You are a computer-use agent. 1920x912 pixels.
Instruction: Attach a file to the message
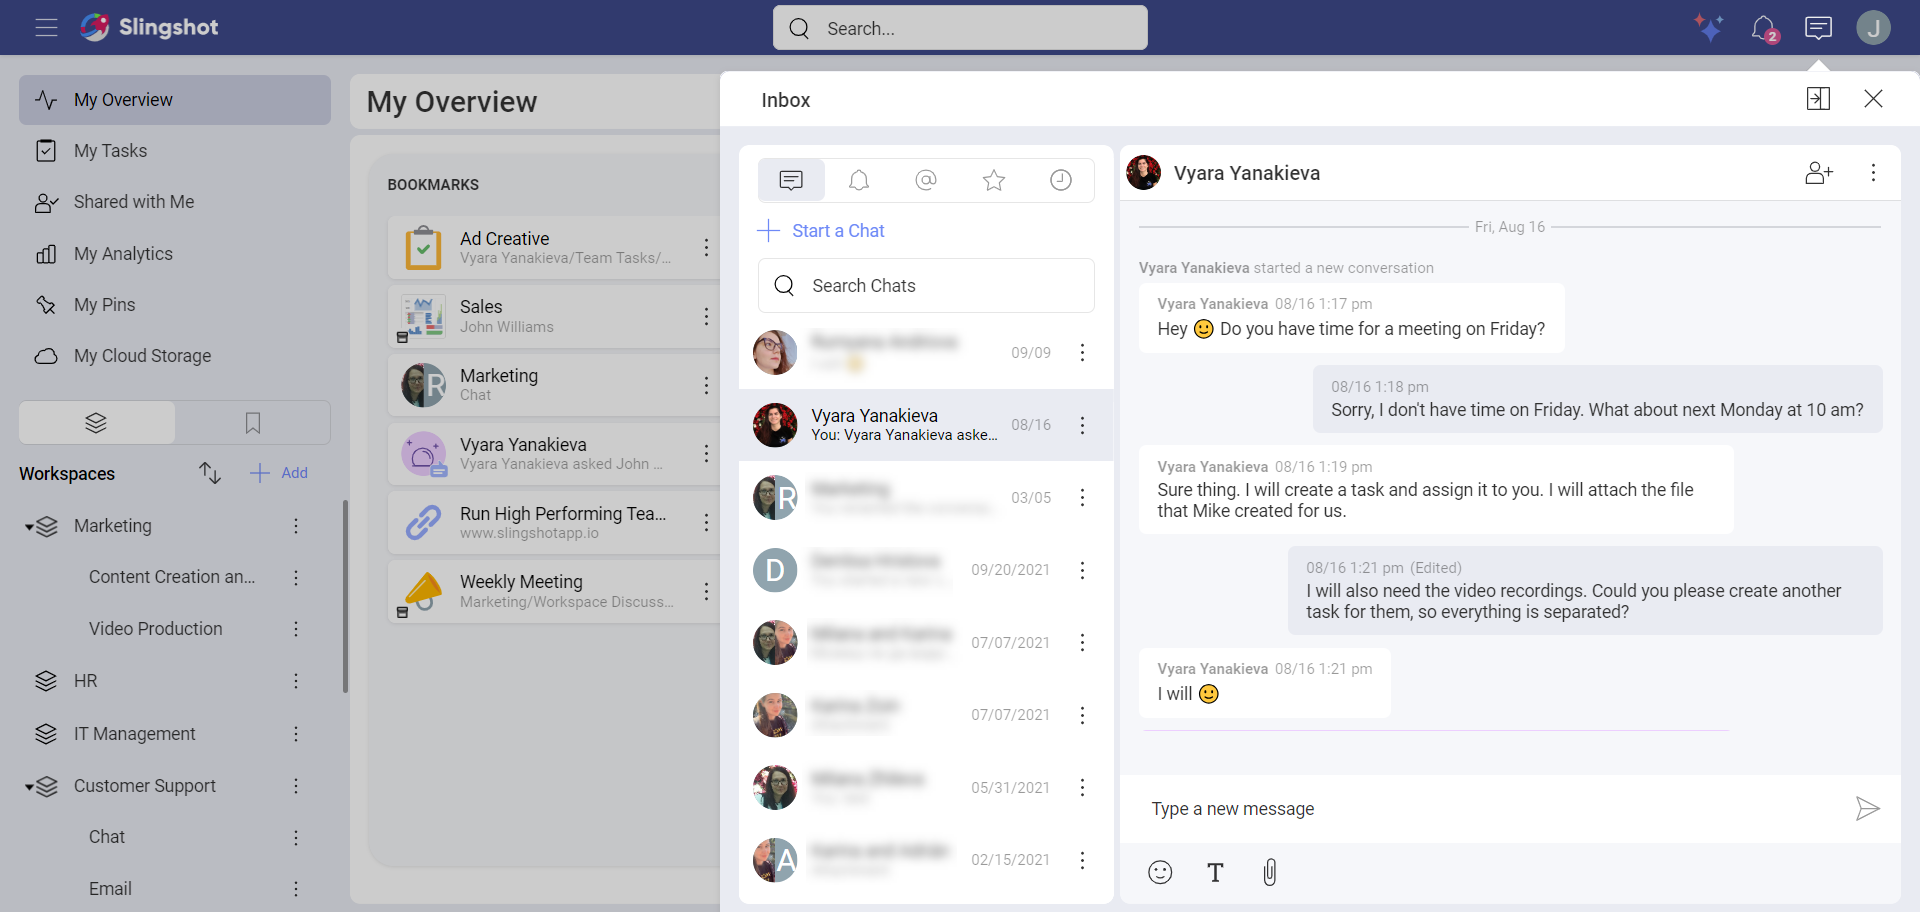click(x=1270, y=872)
